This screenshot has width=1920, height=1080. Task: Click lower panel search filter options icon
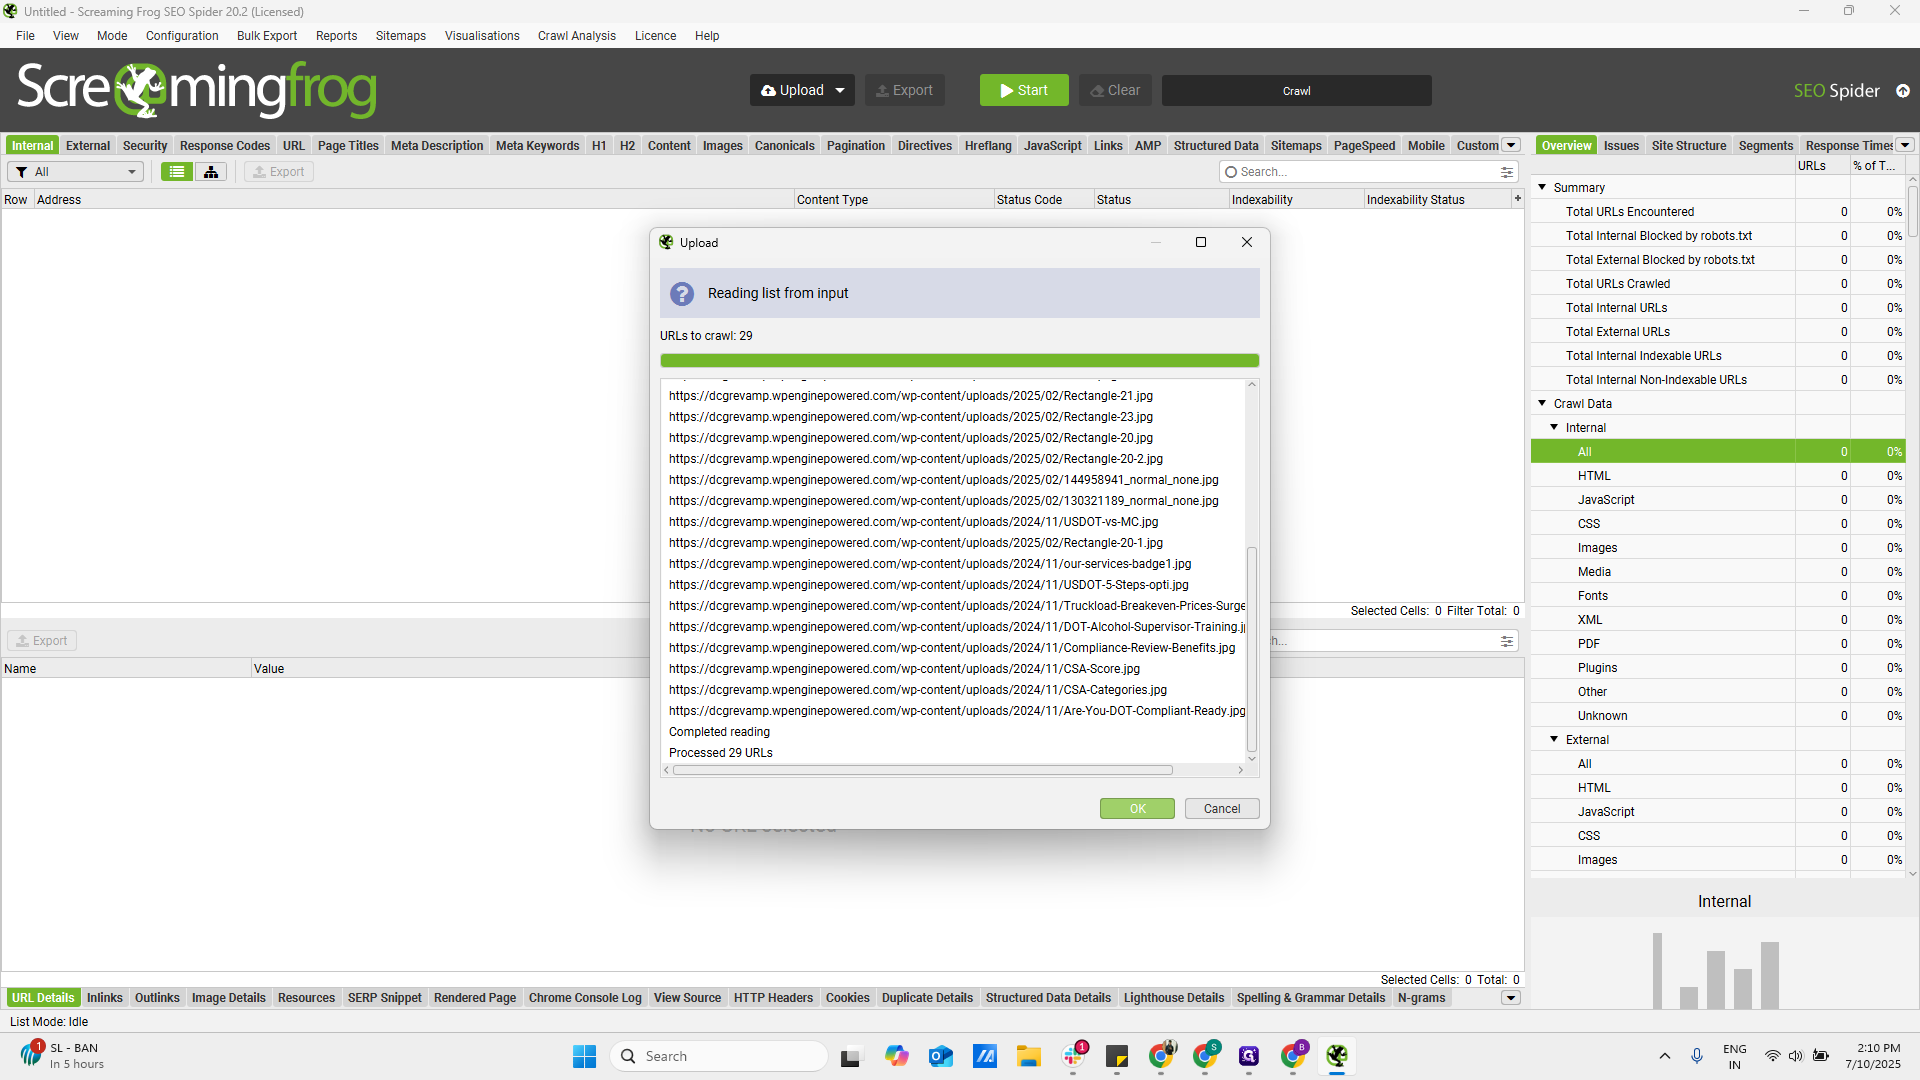click(x=1506, y=641)
